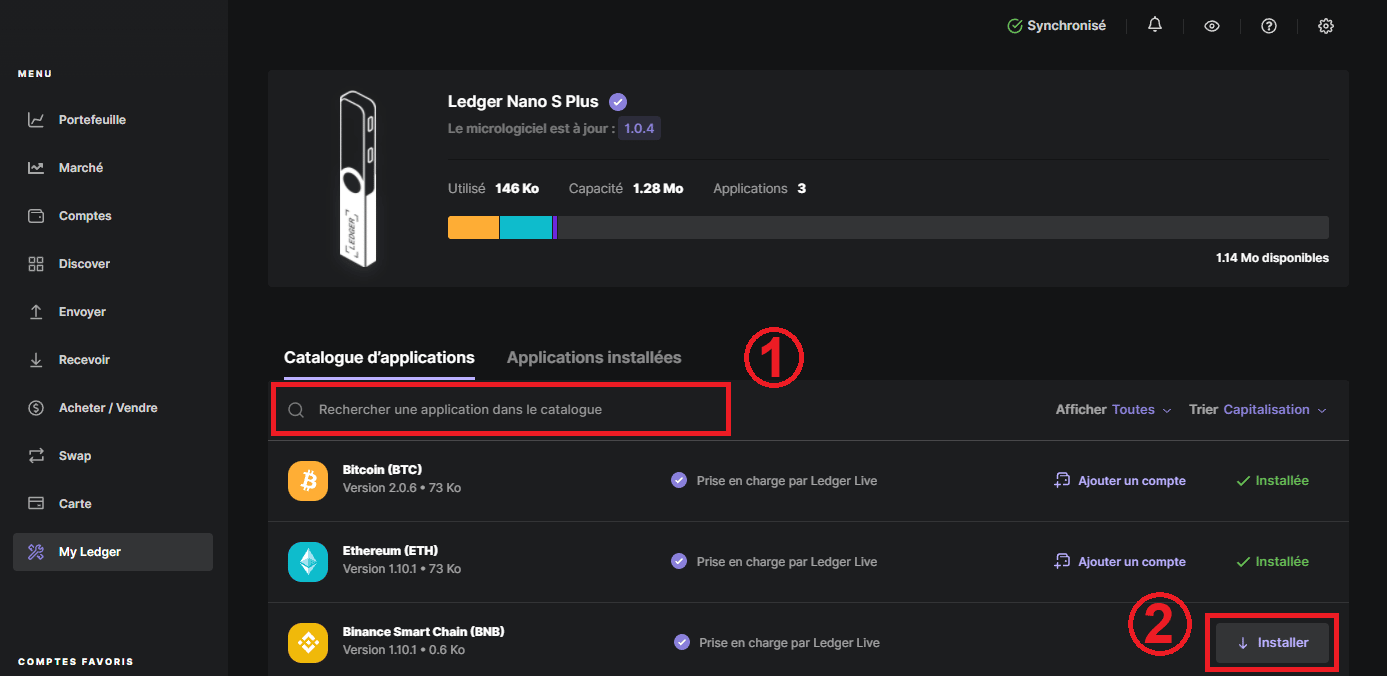Switch to Catalogue d'applications tab

[x=379, y=358]
